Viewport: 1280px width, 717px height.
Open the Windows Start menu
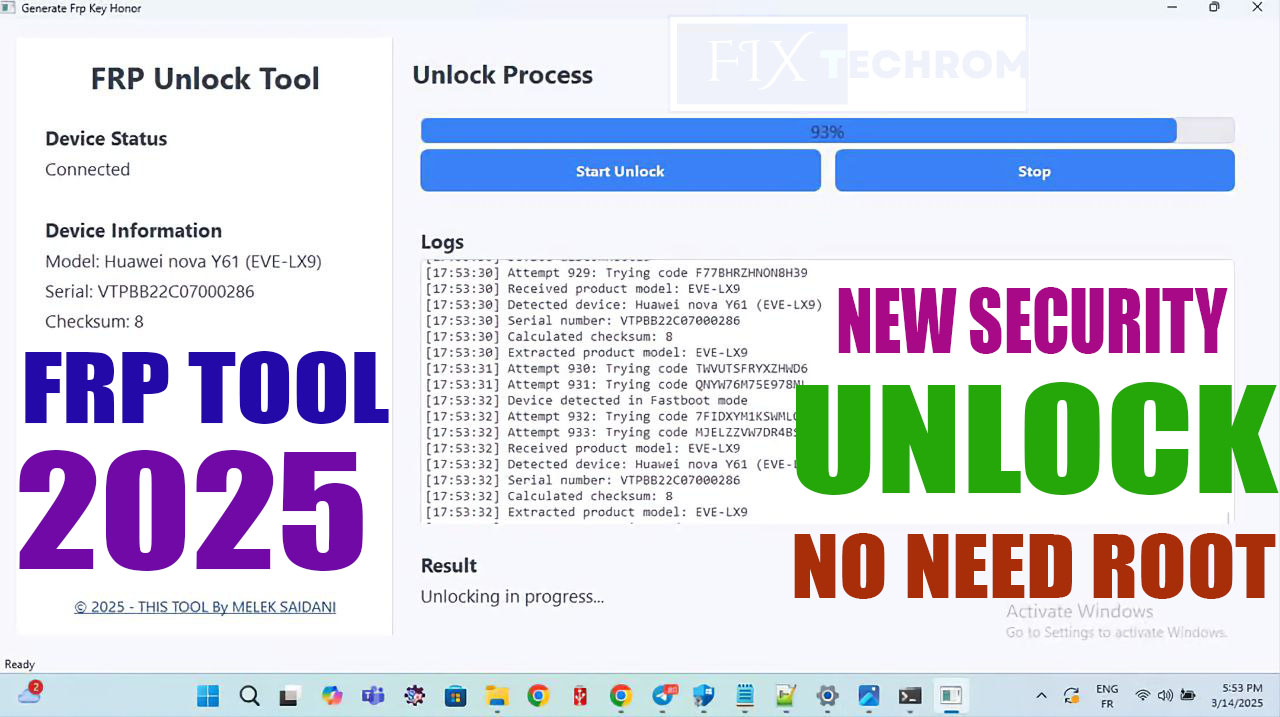pyautogui.click(x=209, y=695)
